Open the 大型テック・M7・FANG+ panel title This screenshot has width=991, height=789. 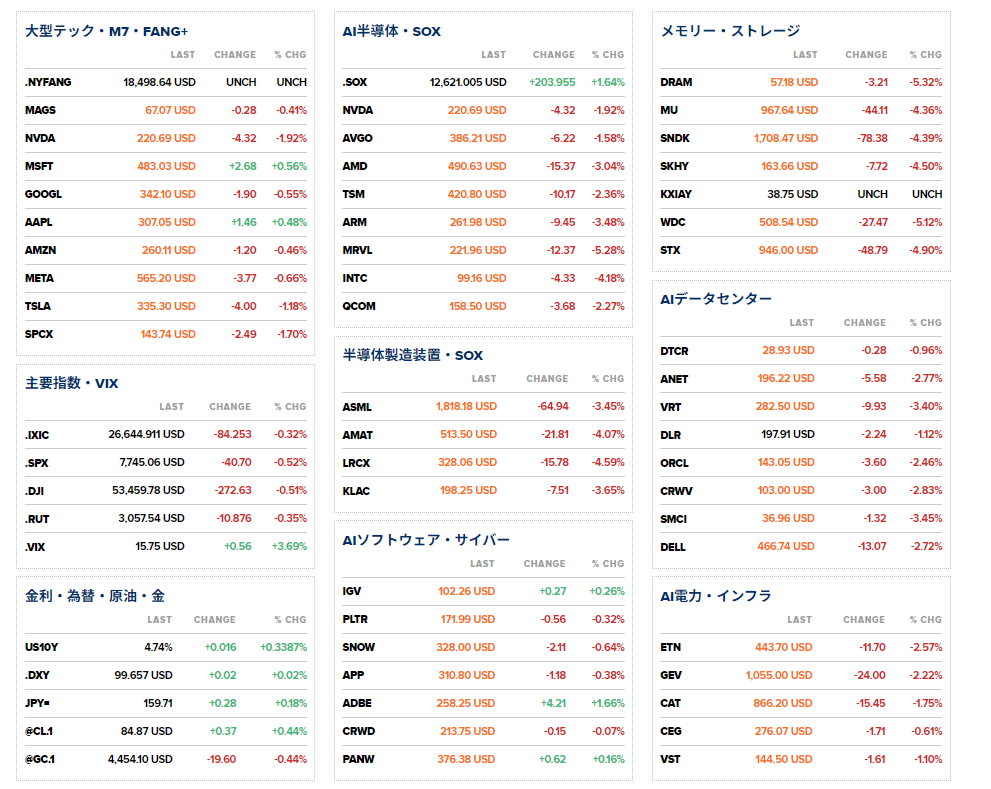pyautogui.click(x=106, y=31)
